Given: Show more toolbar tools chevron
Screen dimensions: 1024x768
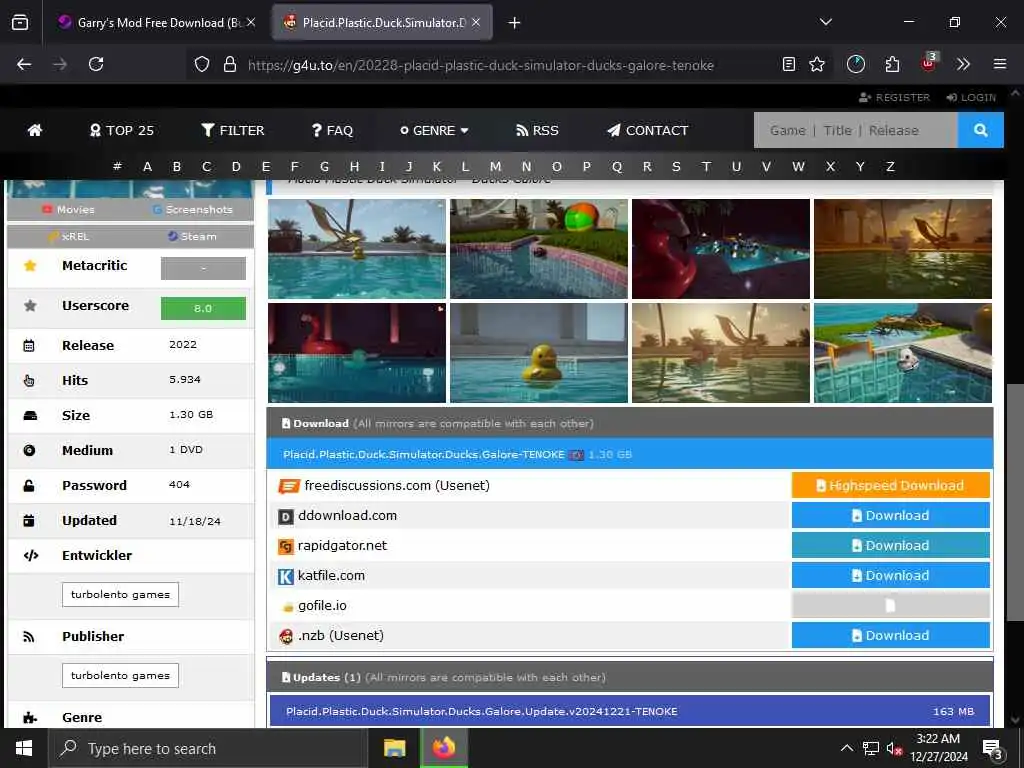Looking at the screenshot, I should pos(963,64).
